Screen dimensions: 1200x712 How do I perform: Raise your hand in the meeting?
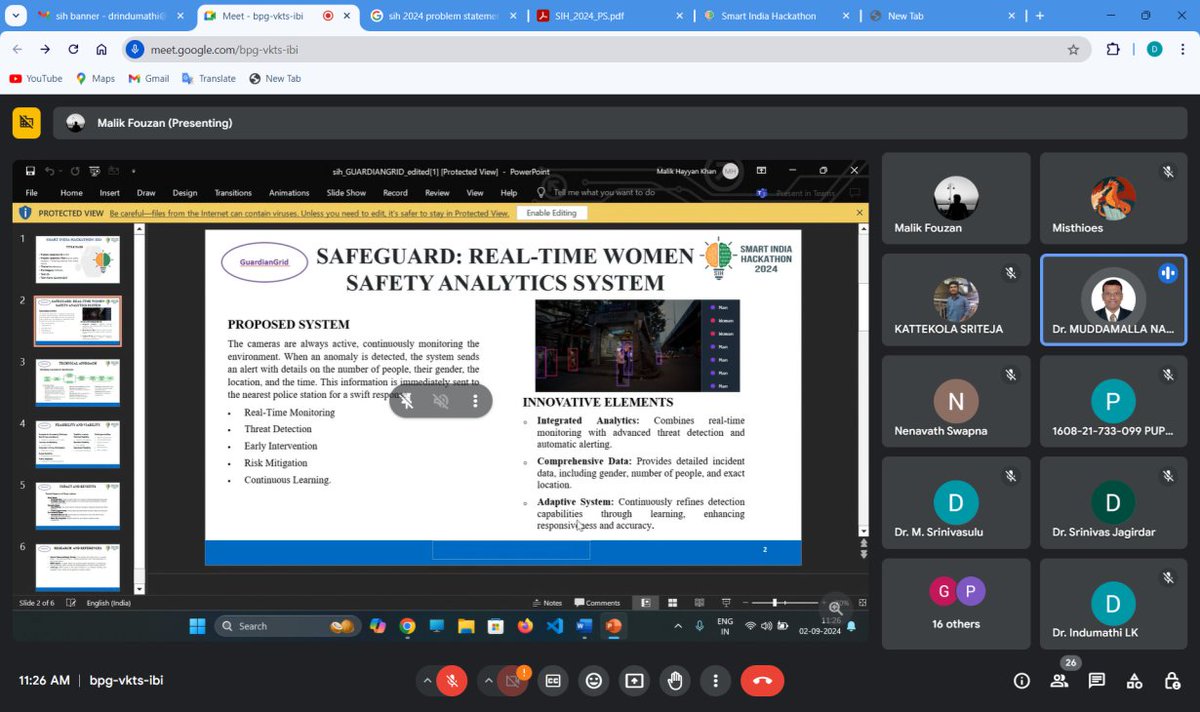[x=675, y=681]
